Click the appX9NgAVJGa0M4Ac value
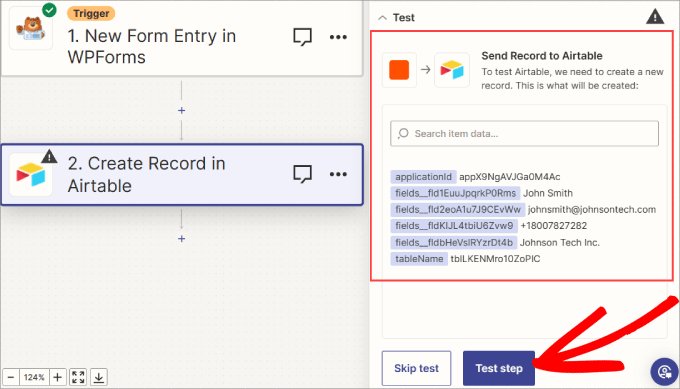The image size is (680, 389). pyautogui.click(x=510, y=177)
